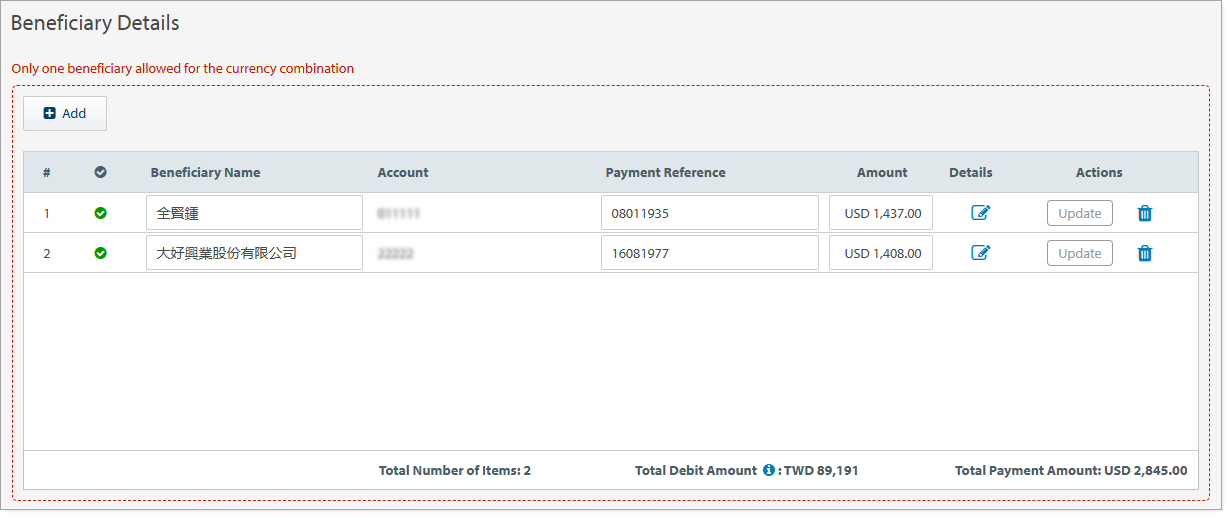
Task: Click Update button for row 1
Action: [x=1079, y=213]
